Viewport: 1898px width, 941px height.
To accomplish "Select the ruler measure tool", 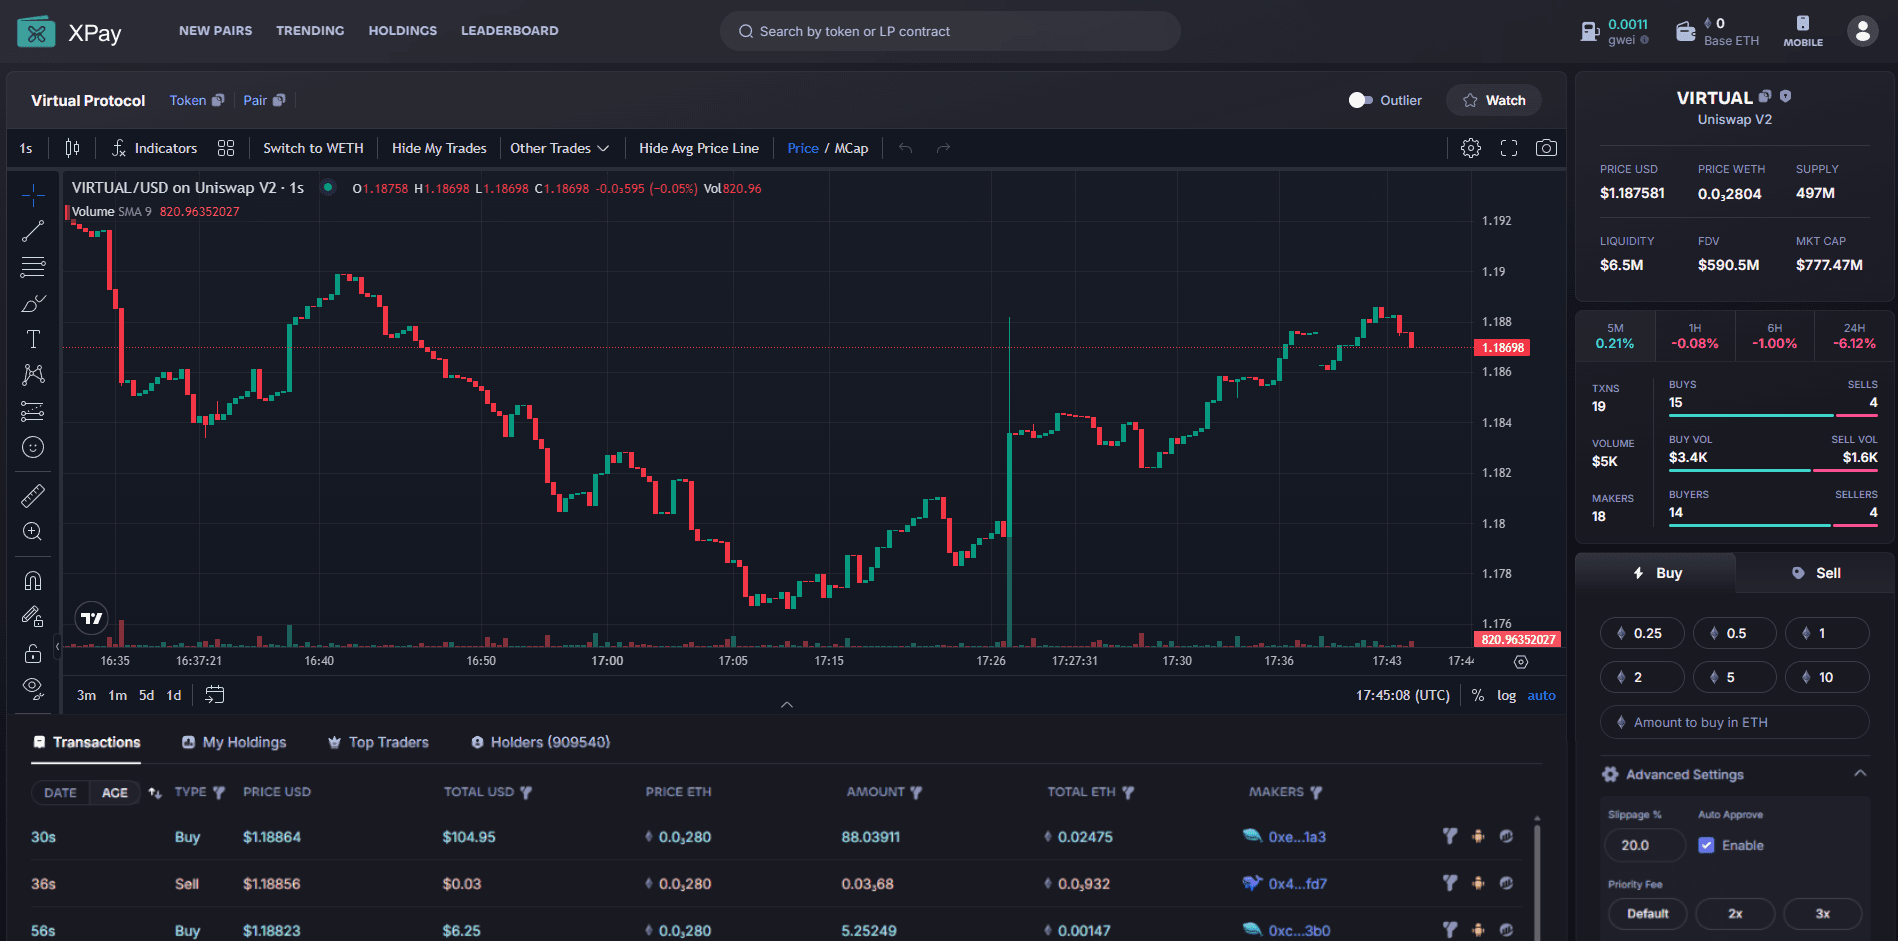I will pos(33,495).
